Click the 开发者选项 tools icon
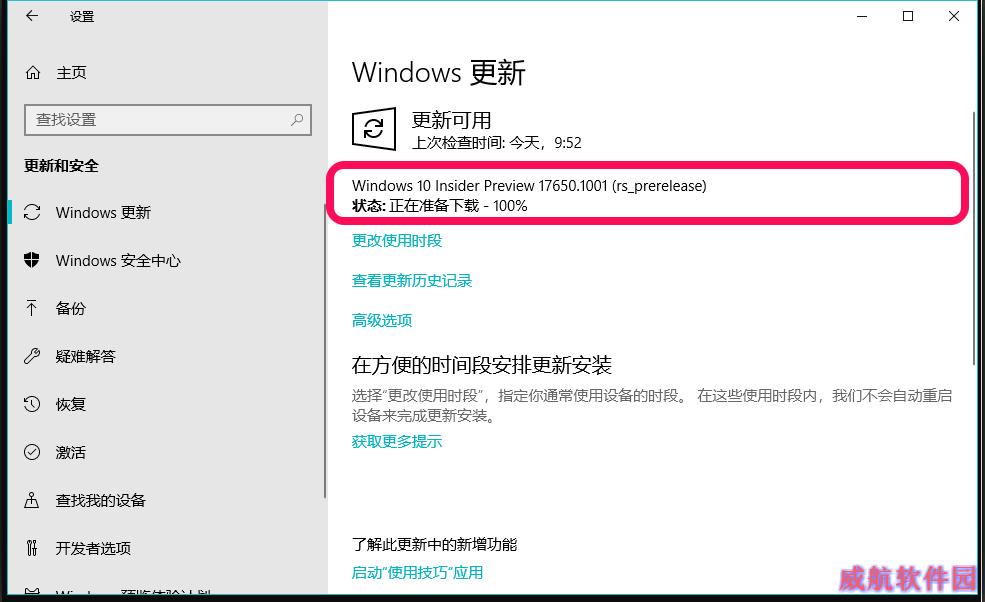 point(31,548)
